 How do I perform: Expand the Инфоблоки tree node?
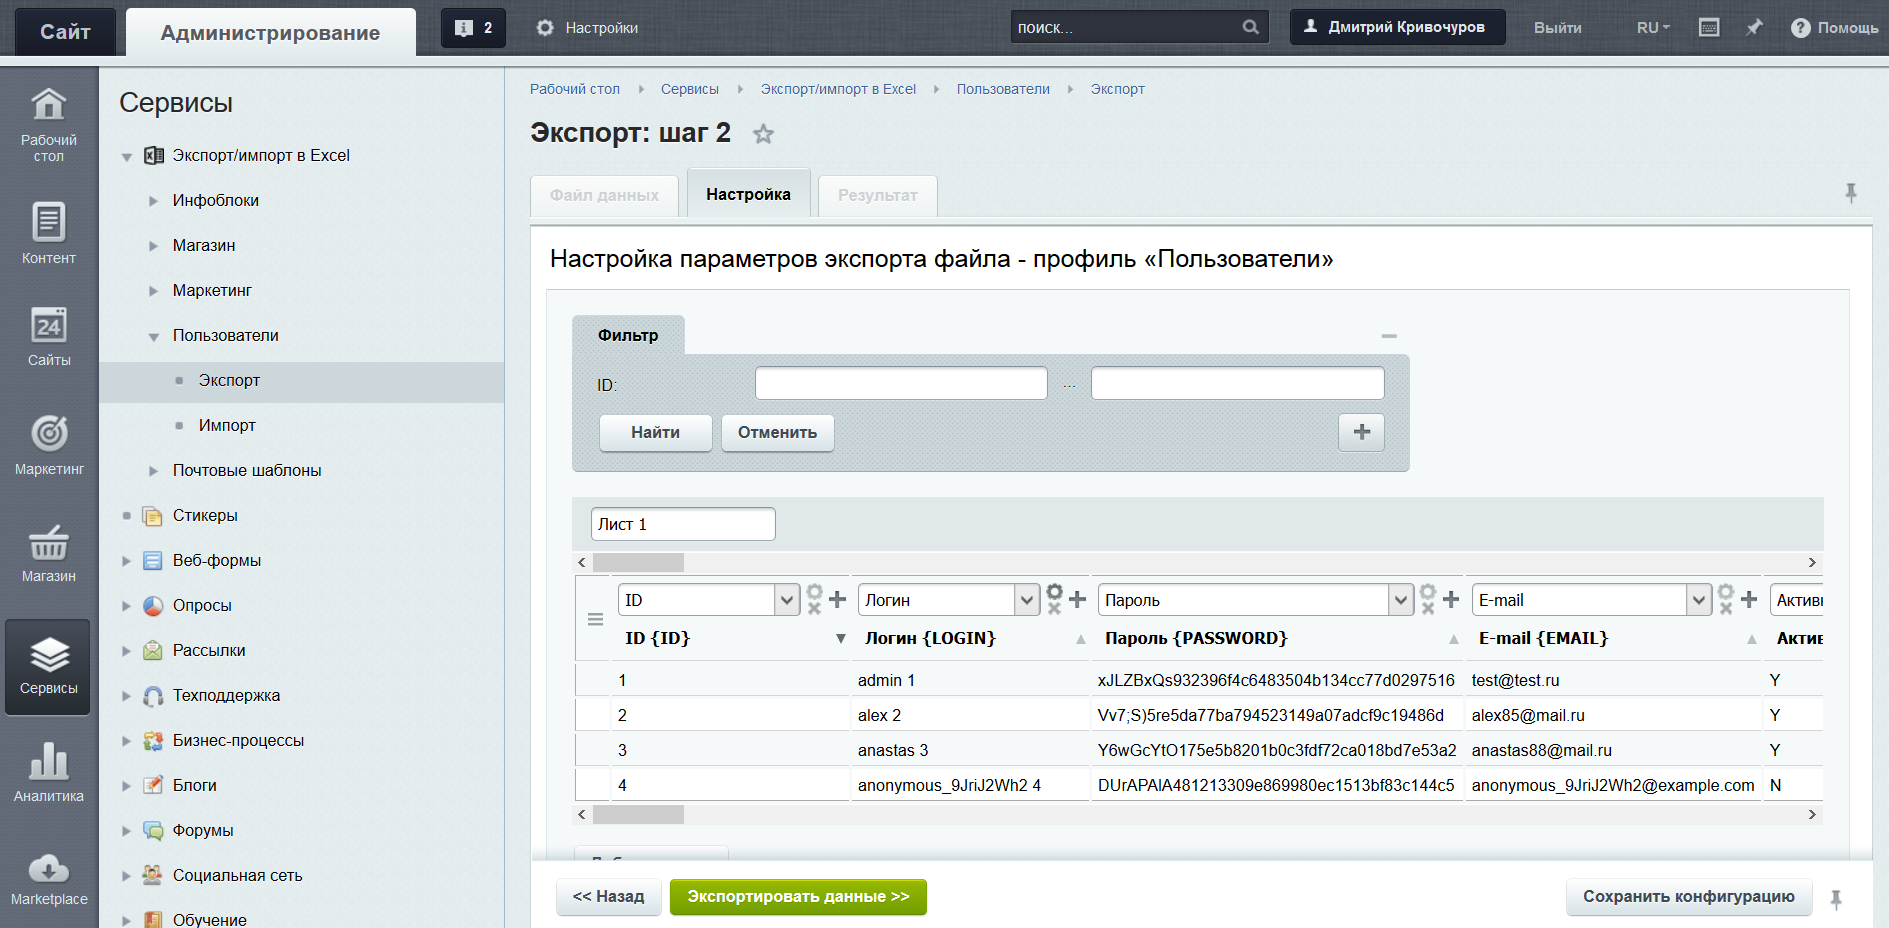153,201
